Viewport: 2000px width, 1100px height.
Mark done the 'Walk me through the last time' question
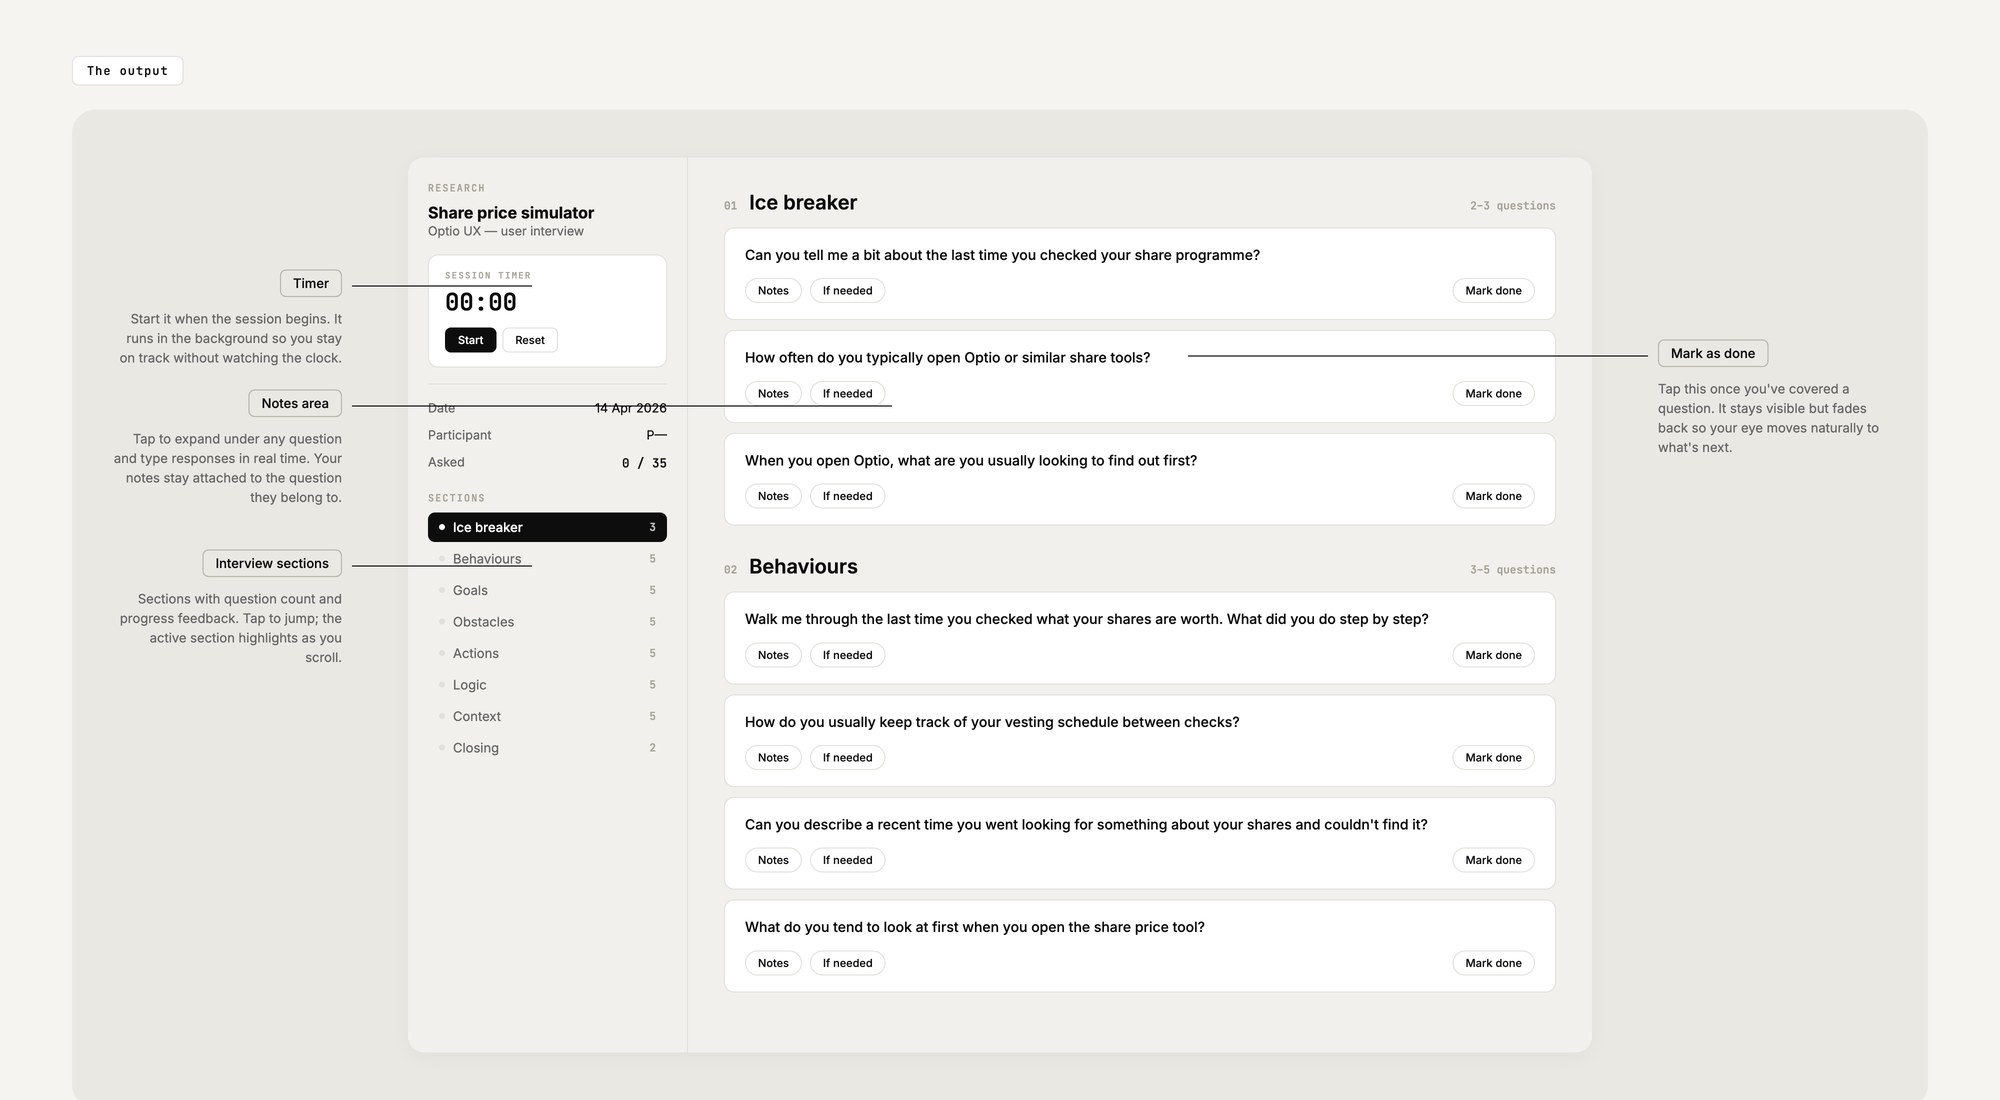click(1493, 655)
